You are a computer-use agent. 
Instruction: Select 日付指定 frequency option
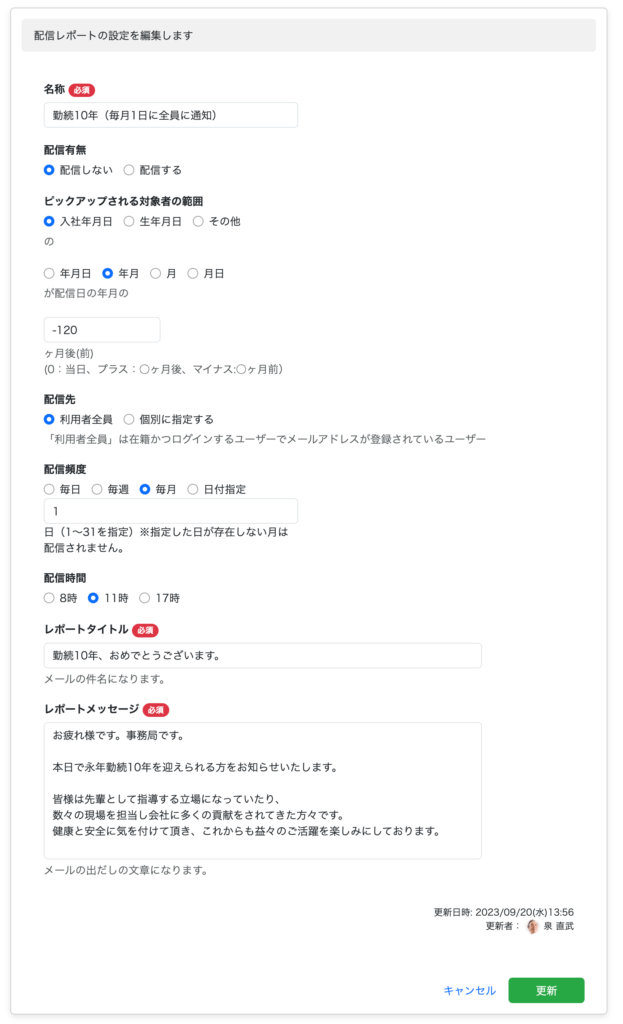[x=193, y=489]
